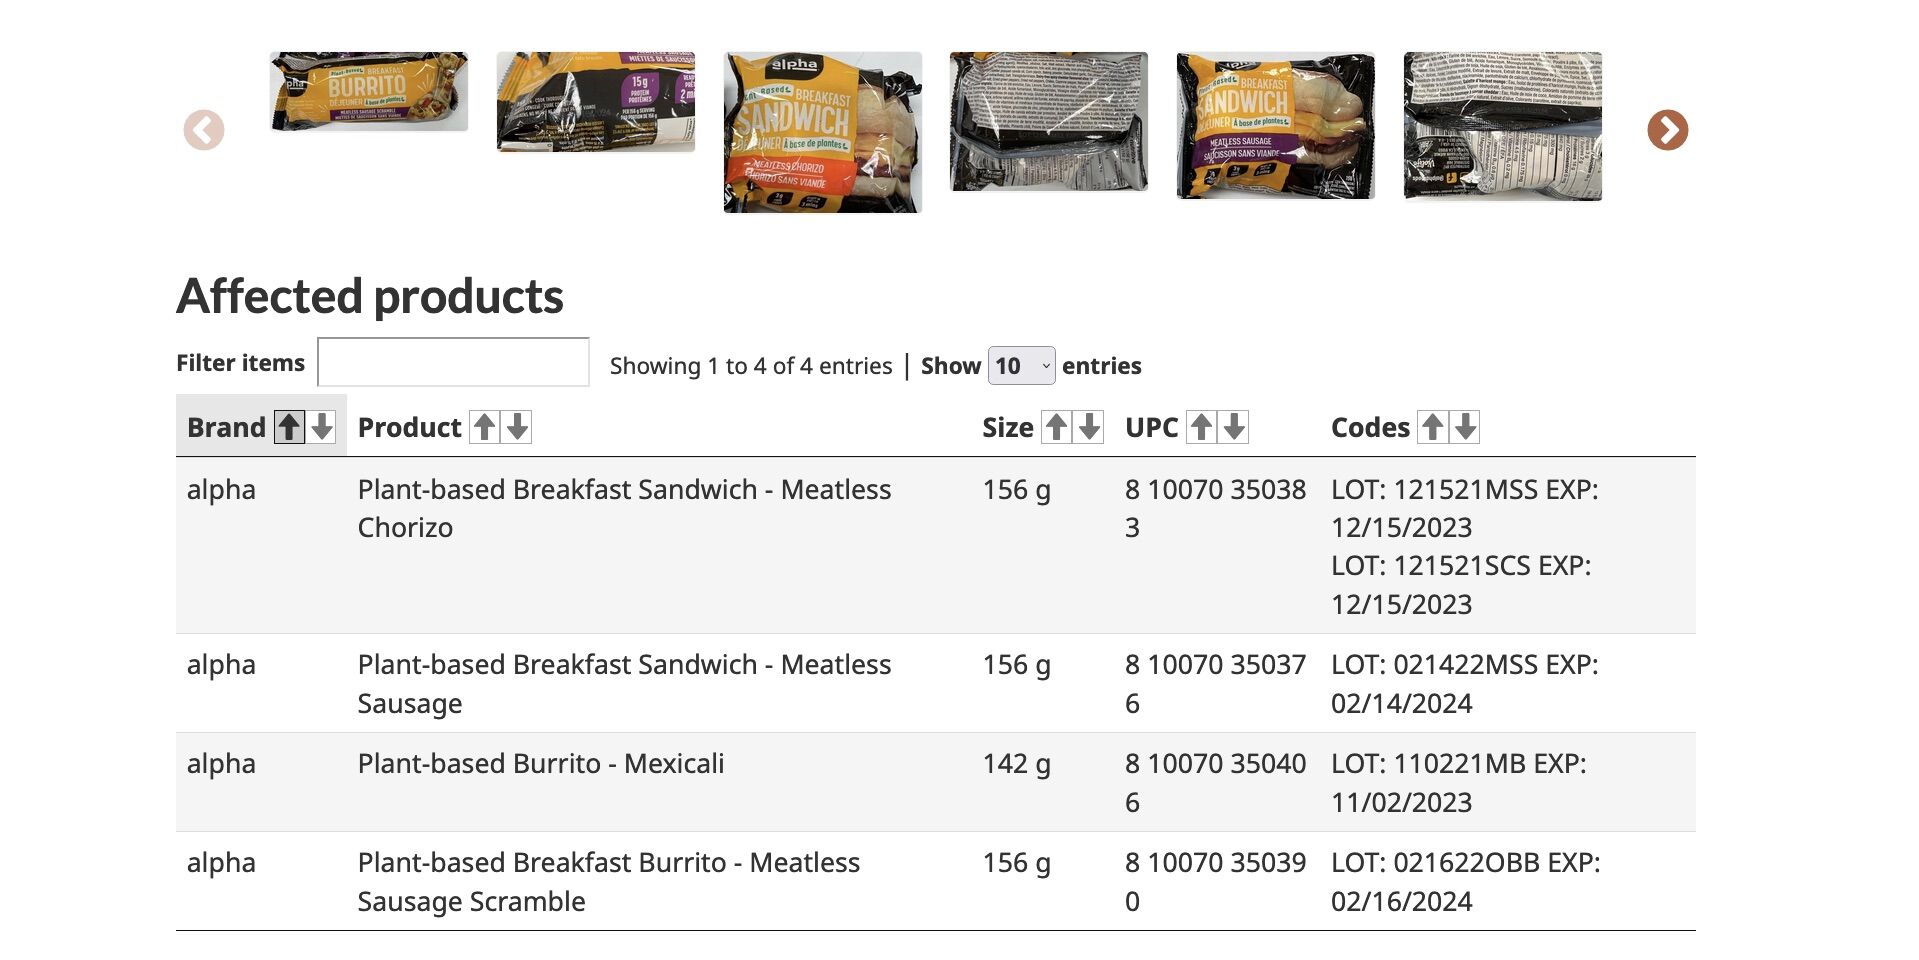Sort Brand column descending
Viewport: 1919px width, 960px height.
[x=321, y=427]
